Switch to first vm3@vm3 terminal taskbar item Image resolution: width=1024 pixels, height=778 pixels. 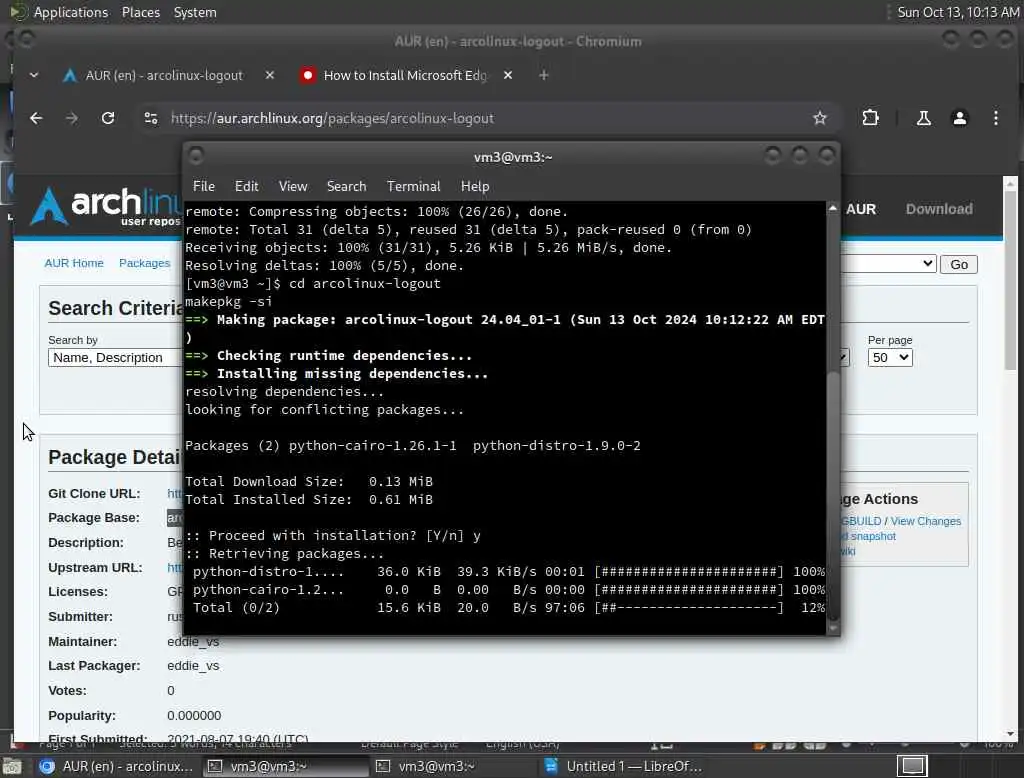click(284, 766)
